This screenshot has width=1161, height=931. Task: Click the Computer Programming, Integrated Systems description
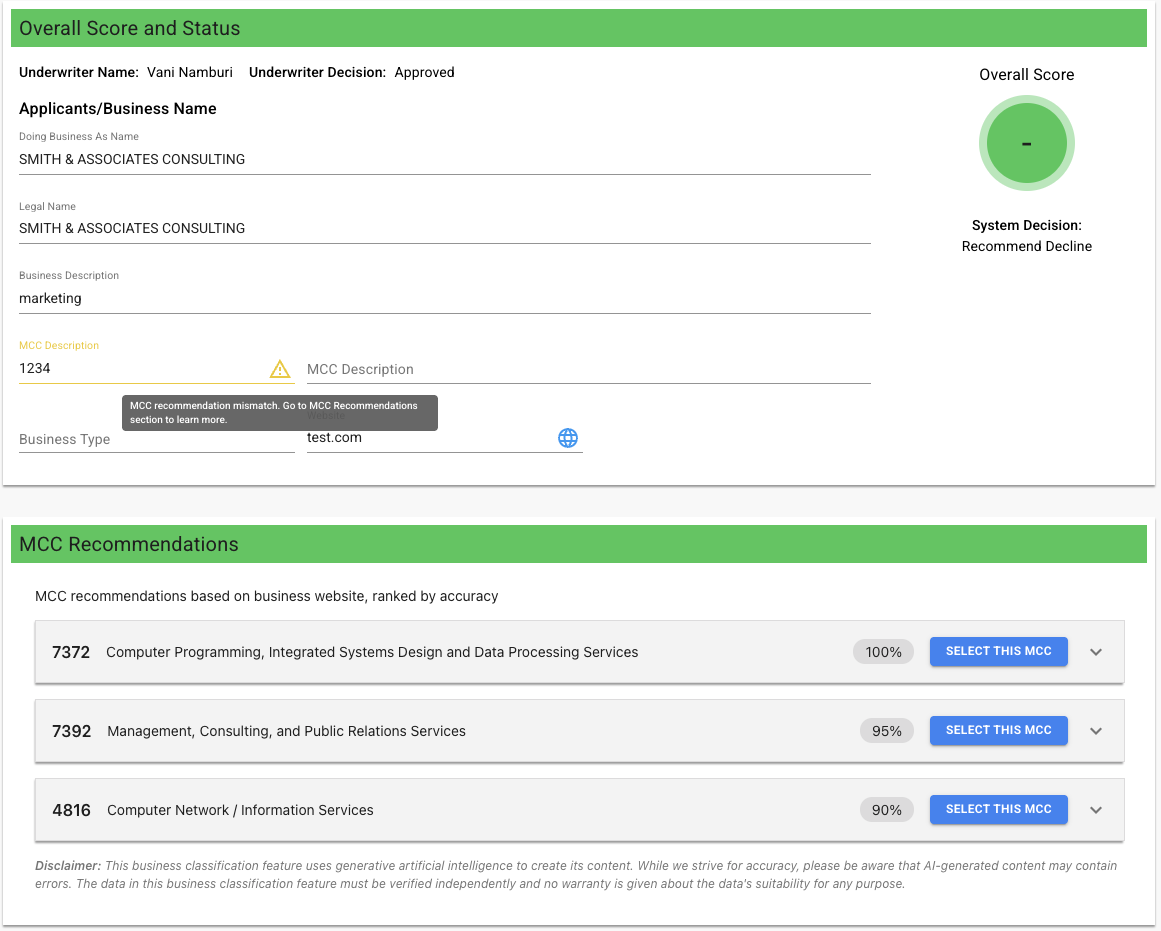[x=372, y=653]
